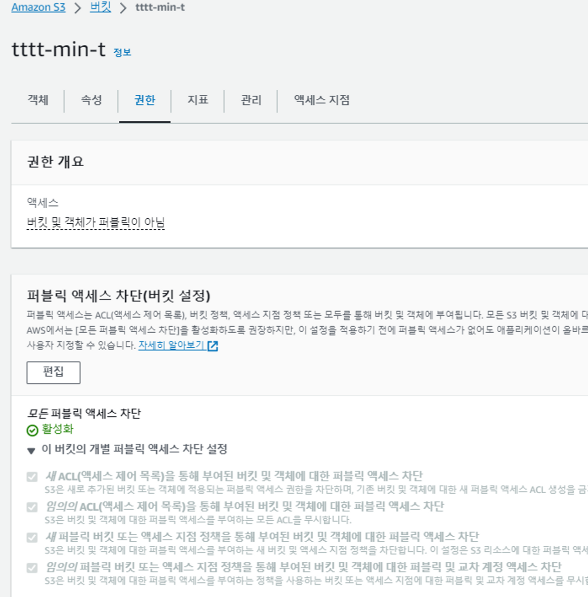588x597 pixels.
Task: Toggle the 임의의 ACL public access block checkbox
Action: point(32,507)
